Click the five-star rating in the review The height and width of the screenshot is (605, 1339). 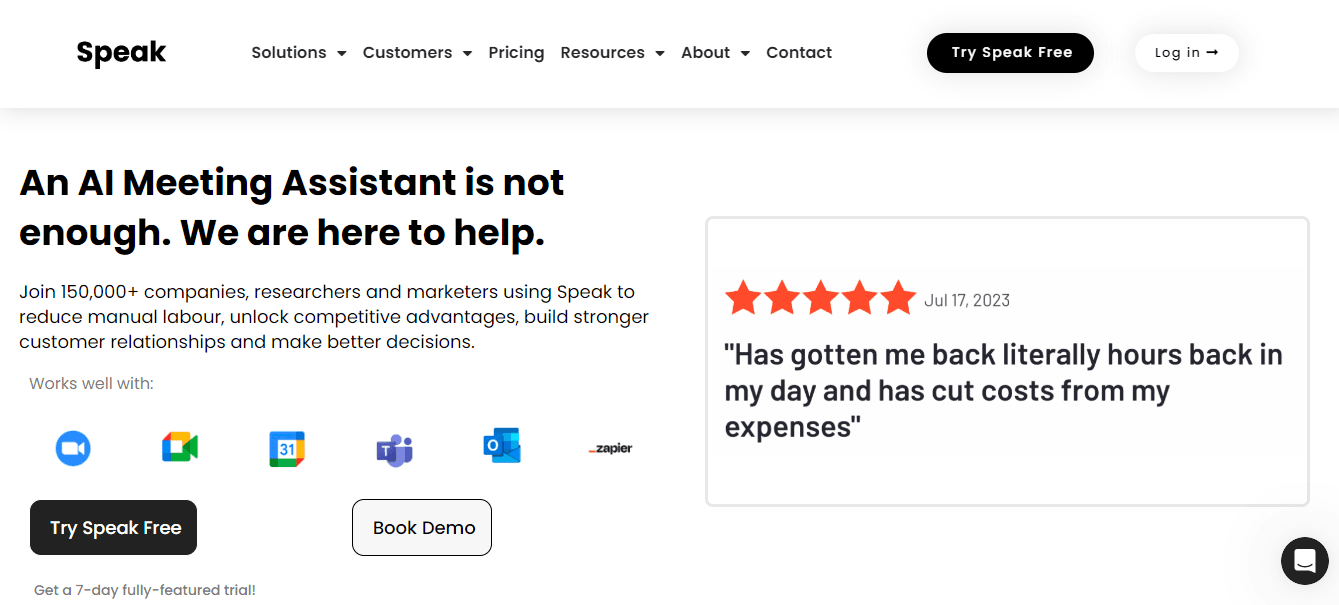(820, 298)
